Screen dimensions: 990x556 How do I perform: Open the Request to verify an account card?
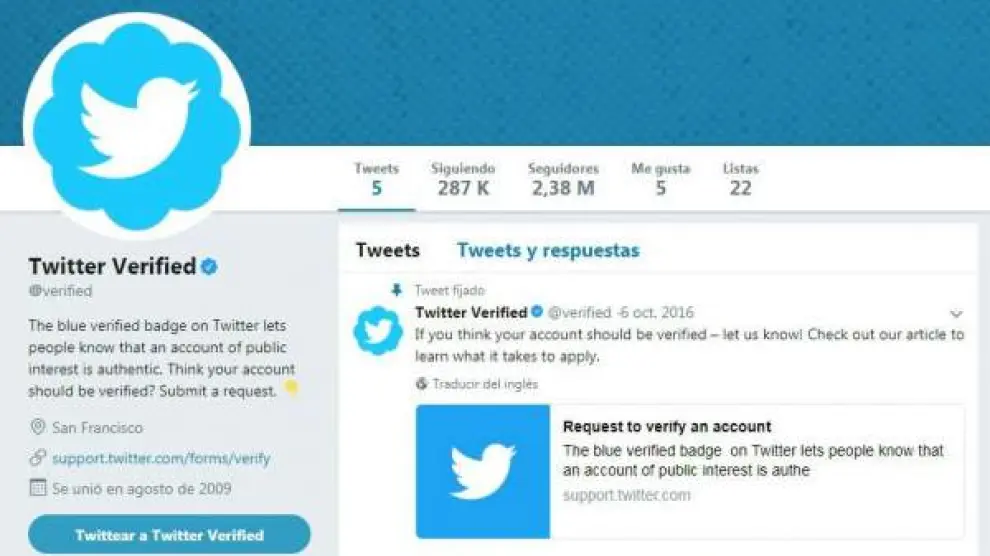tap(690, 471)
